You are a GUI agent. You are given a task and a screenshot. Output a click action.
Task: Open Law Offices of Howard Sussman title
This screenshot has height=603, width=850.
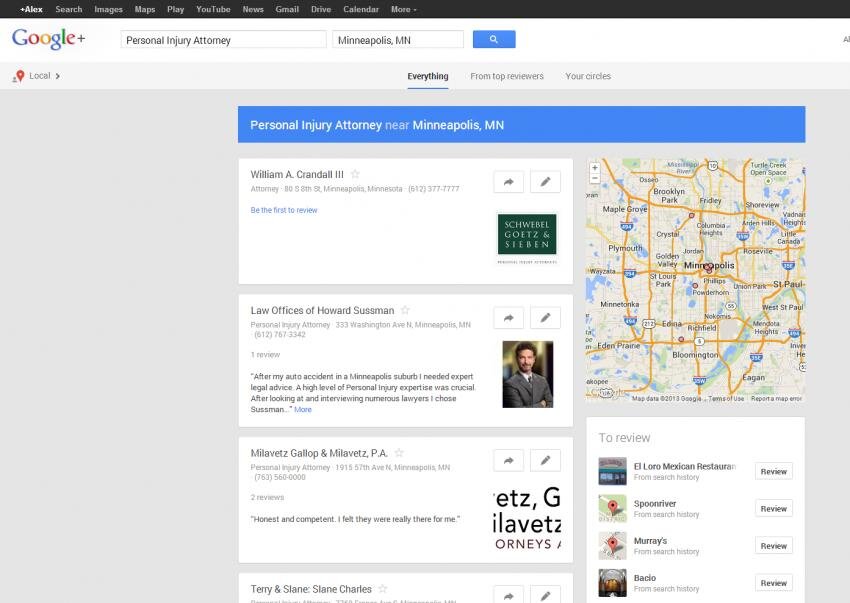323,311
